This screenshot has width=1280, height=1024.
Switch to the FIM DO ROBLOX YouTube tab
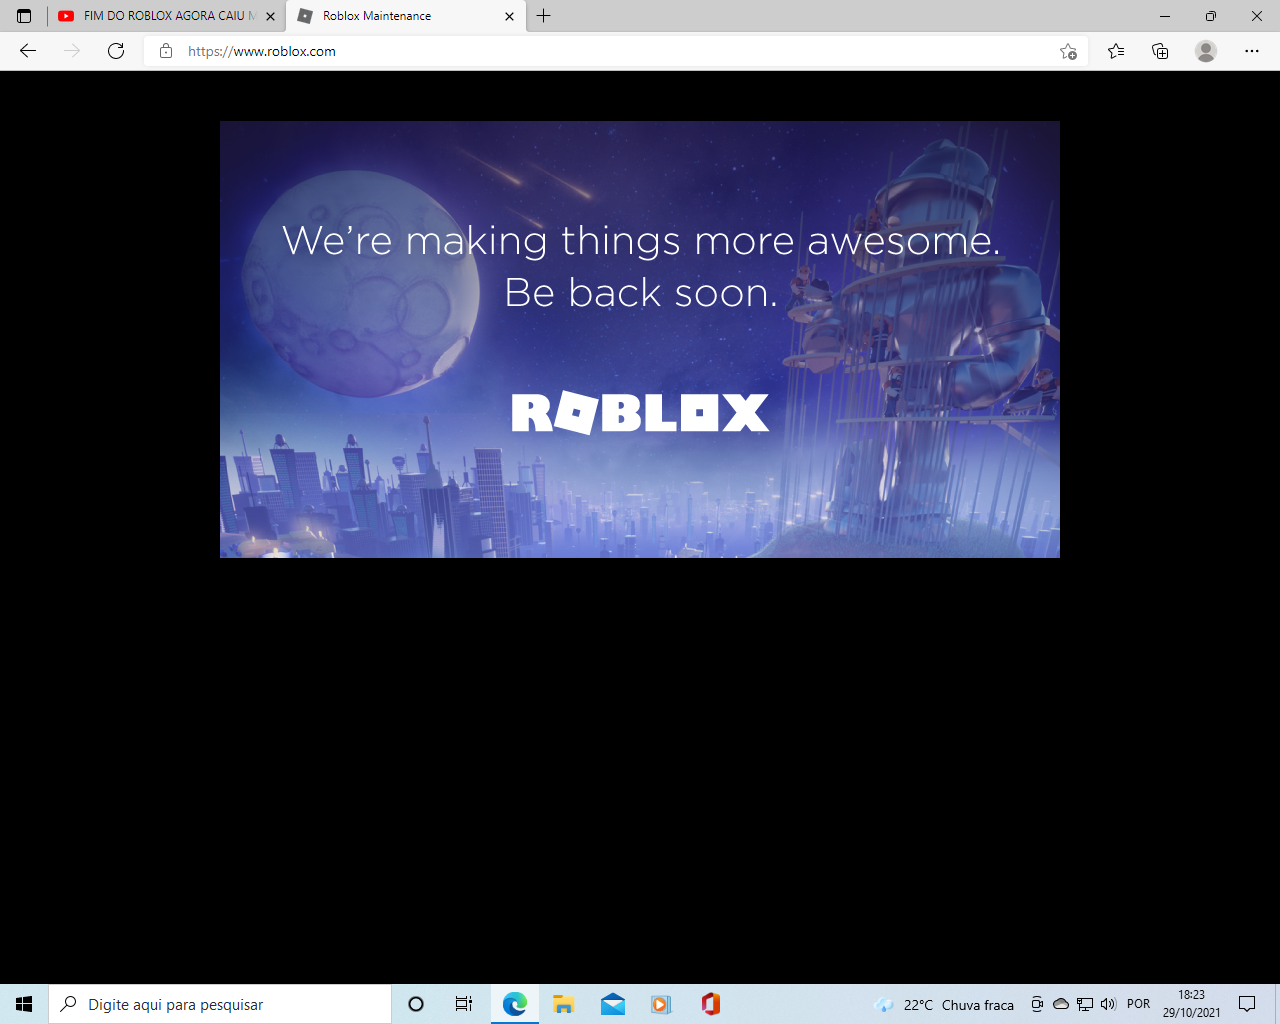[x=166, y=16]
